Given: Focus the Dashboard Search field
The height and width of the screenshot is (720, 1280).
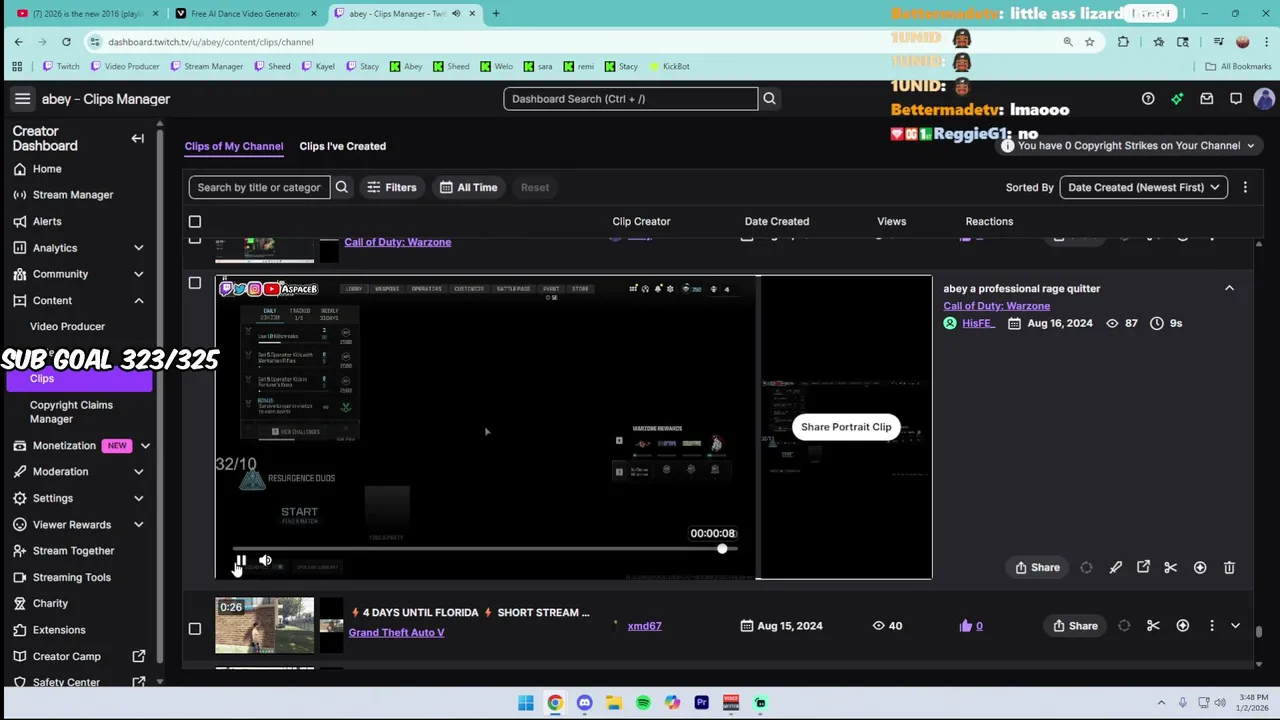Looking at the screenshot, I should [630, 99].
